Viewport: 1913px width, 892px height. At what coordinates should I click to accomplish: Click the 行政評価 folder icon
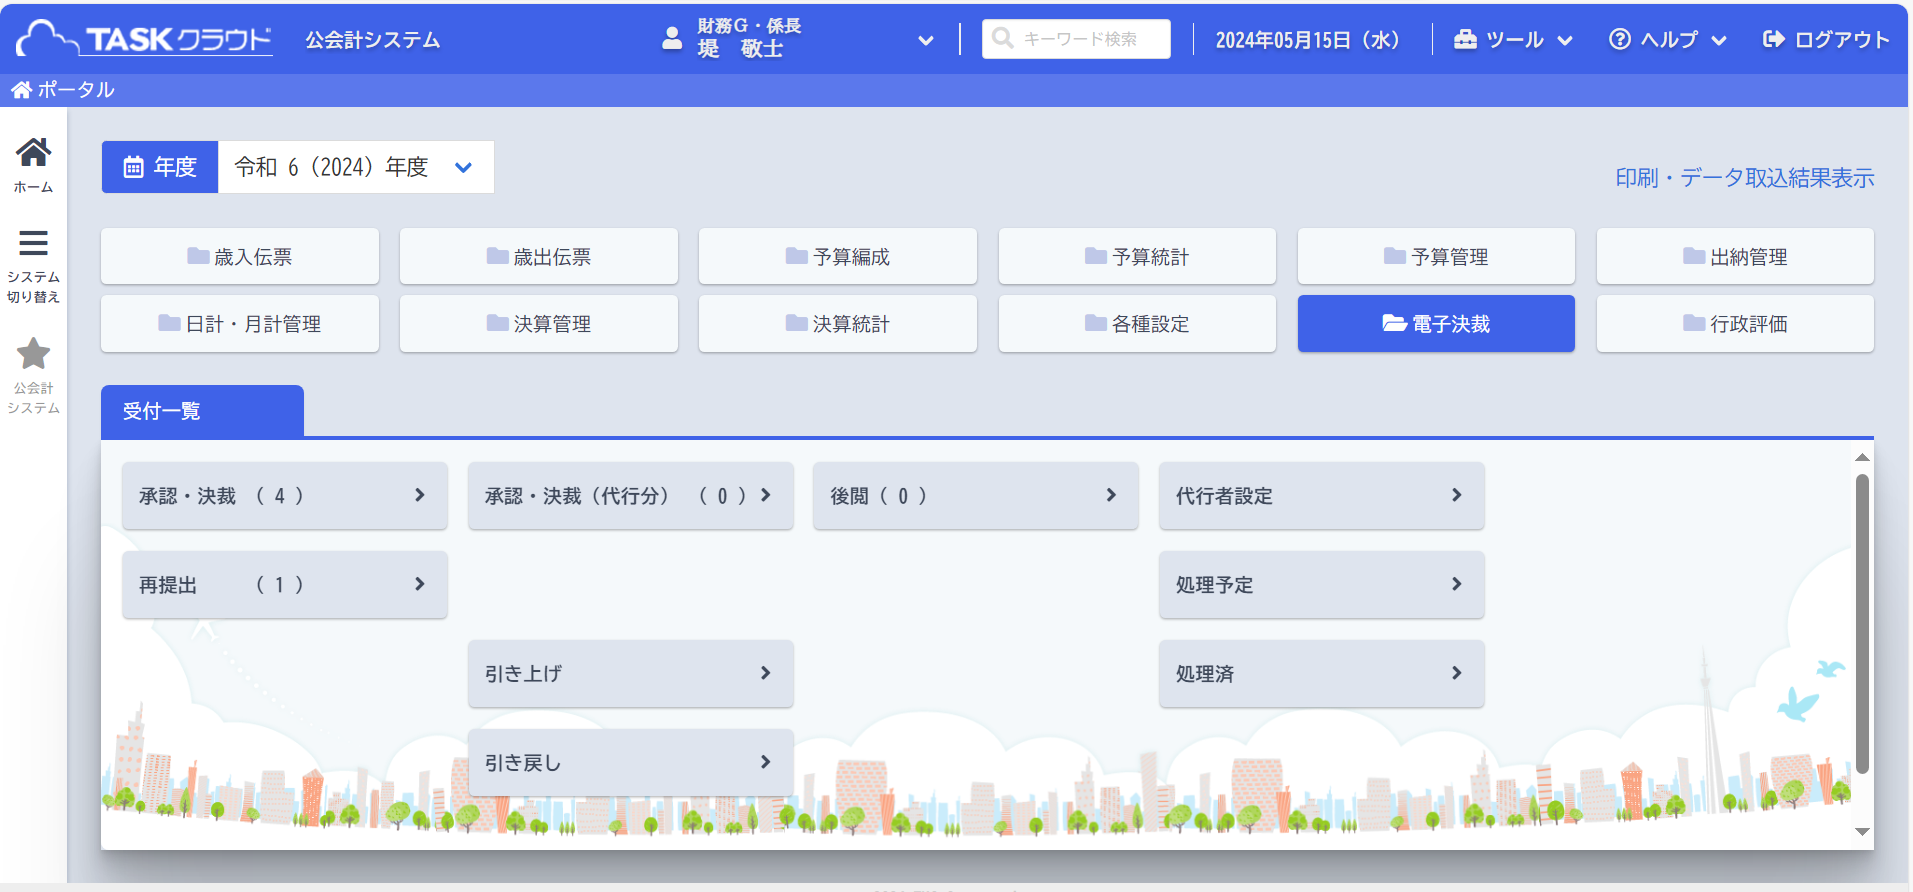[x=1694, y=323]
